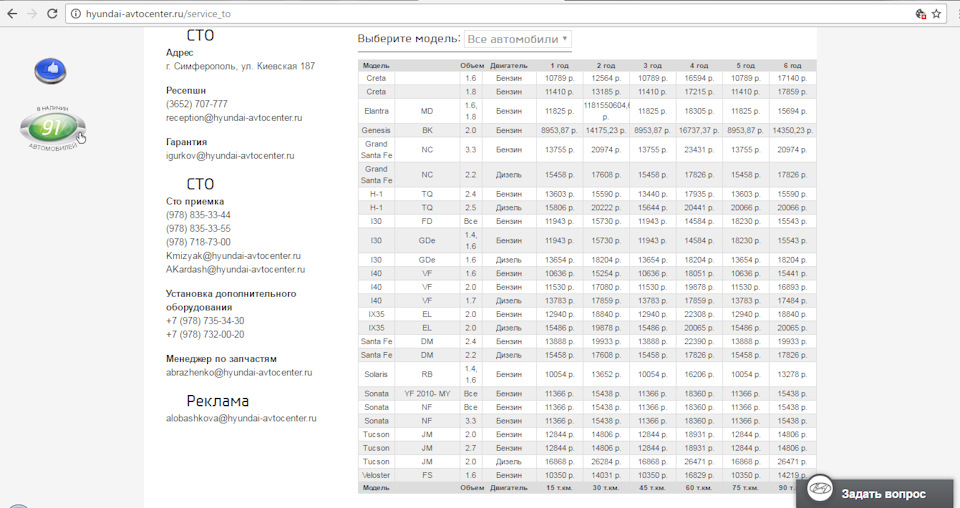Screen dimensions: 960x508
Task: Select the '6 год' column header
Action: pyautogui.click(x=792, y=65)
